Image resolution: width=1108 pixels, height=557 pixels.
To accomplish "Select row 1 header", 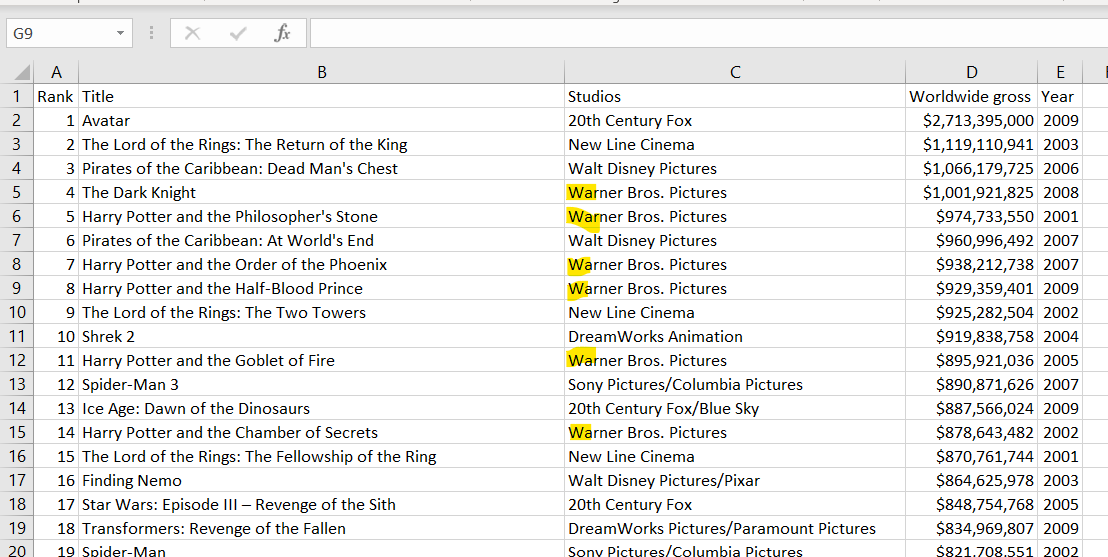I will click(17, 96).
